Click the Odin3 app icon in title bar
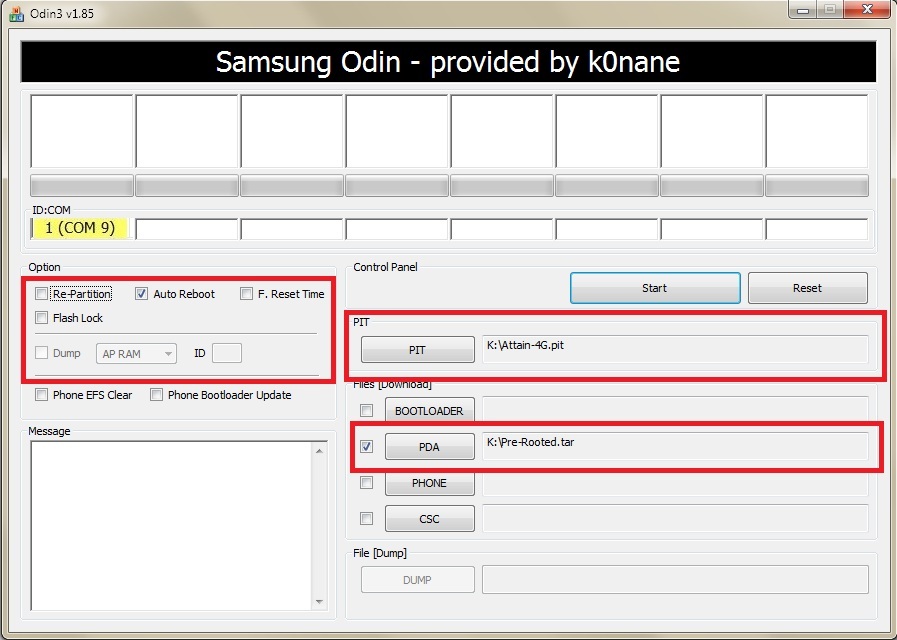This screenshot has width=897, height=640. pyautogui.click(x=15, y=10)
